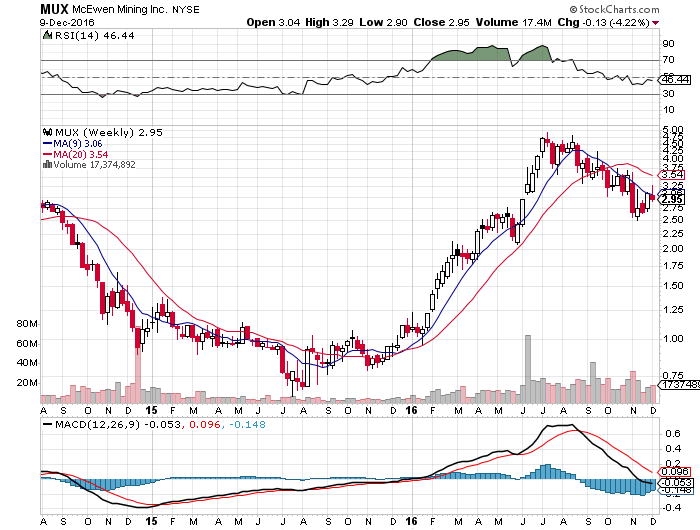Click the Close 2.95 value in header
The image size is (700, 530).
coord(442,22)
